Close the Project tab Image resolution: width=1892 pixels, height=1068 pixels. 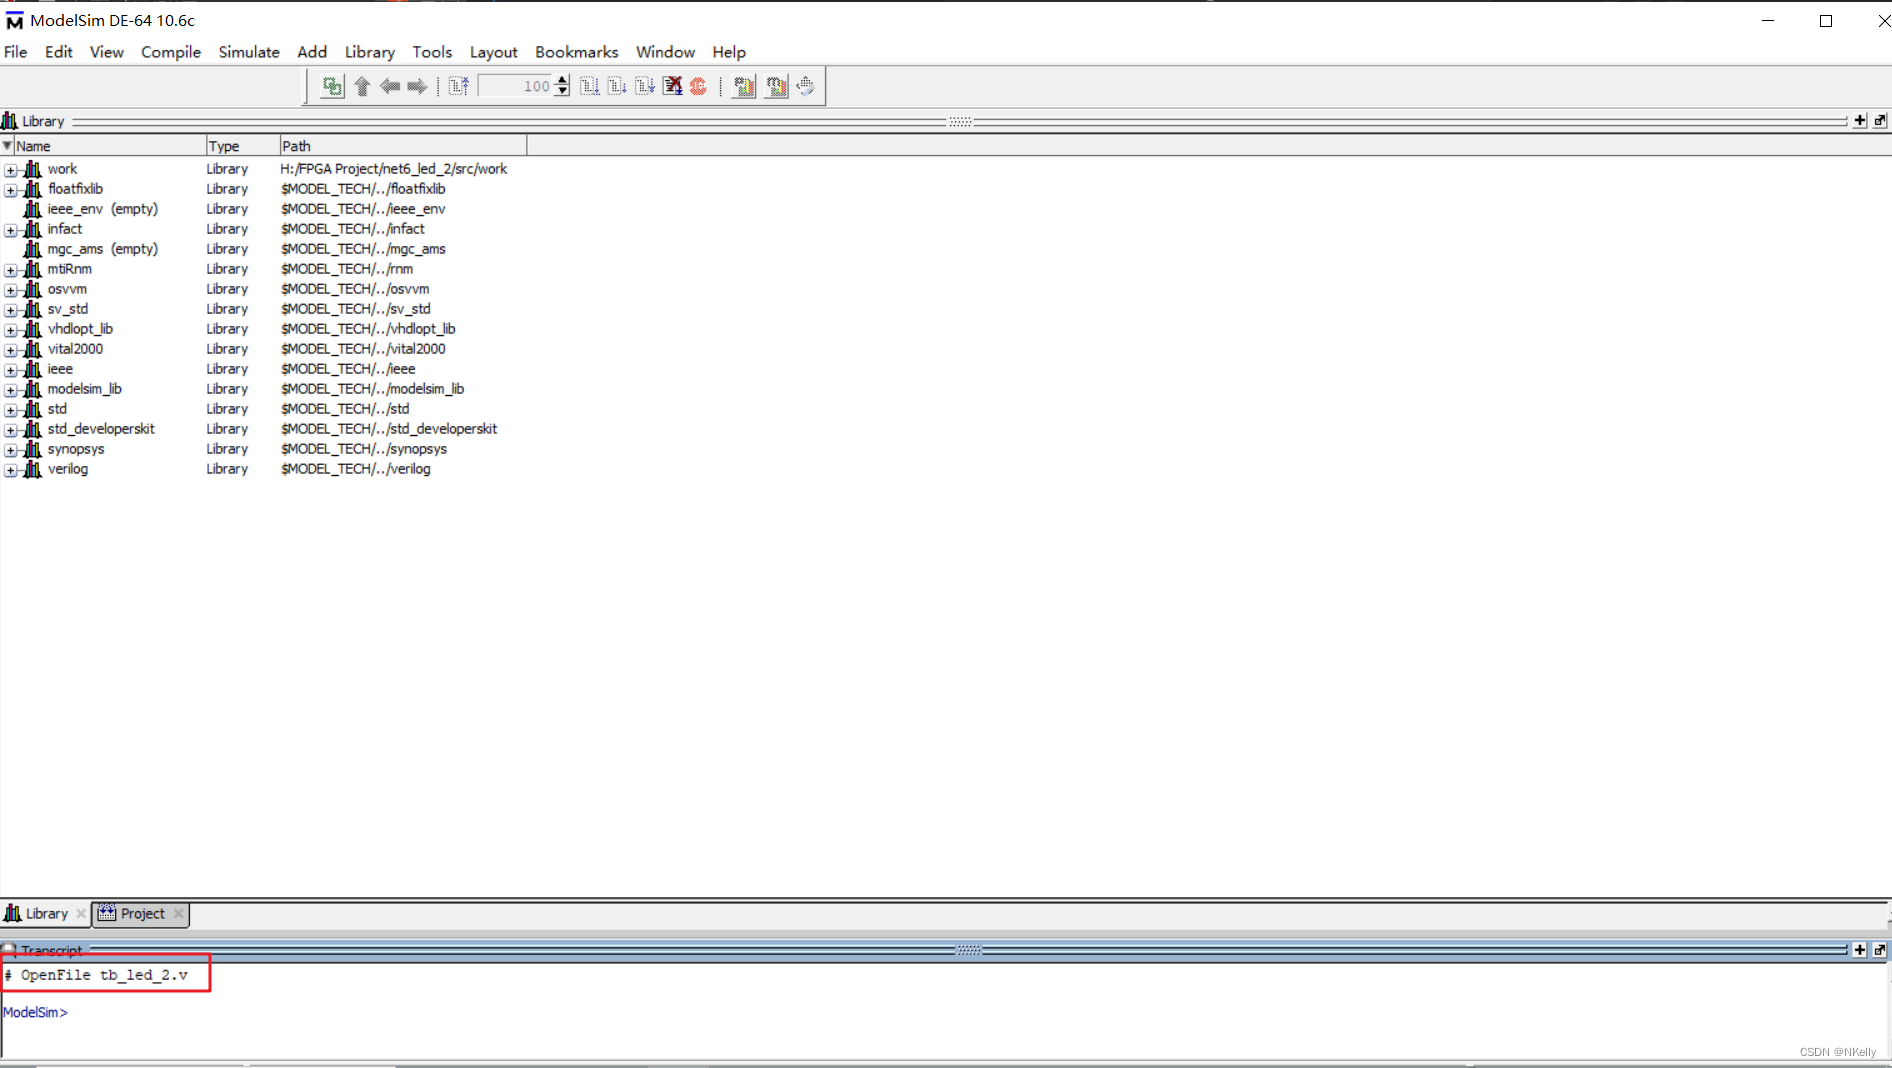[x=179, y=914]
